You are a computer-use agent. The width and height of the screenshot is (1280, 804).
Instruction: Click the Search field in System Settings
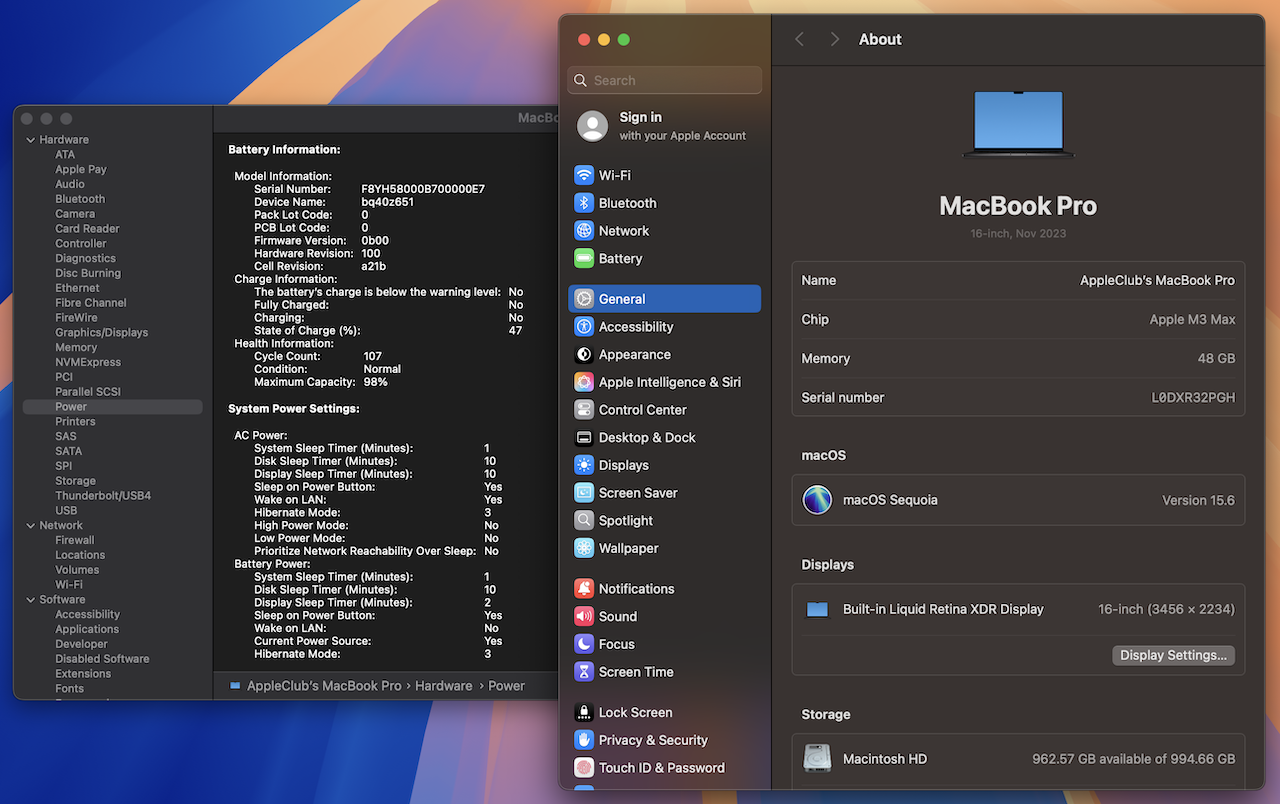[x=665, y=80]
